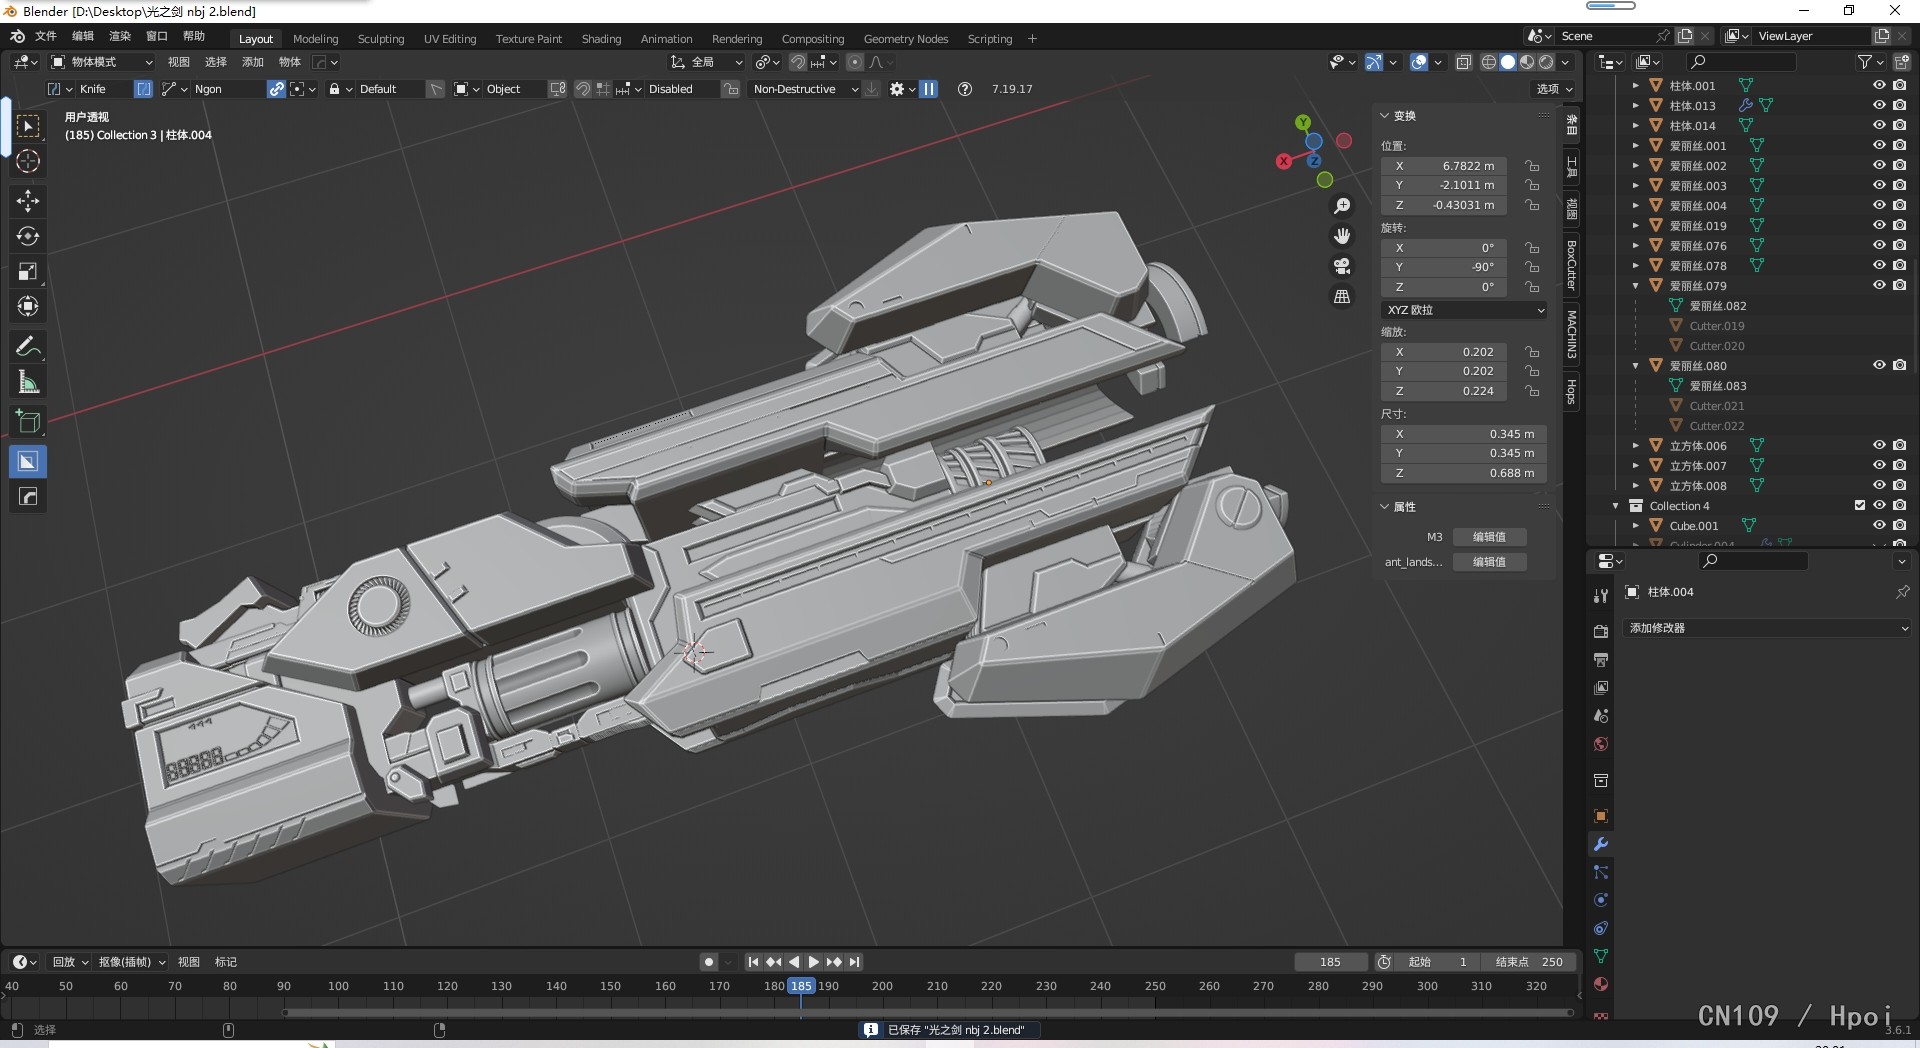Toggle lock on X location field

(x=1531, y=166)
